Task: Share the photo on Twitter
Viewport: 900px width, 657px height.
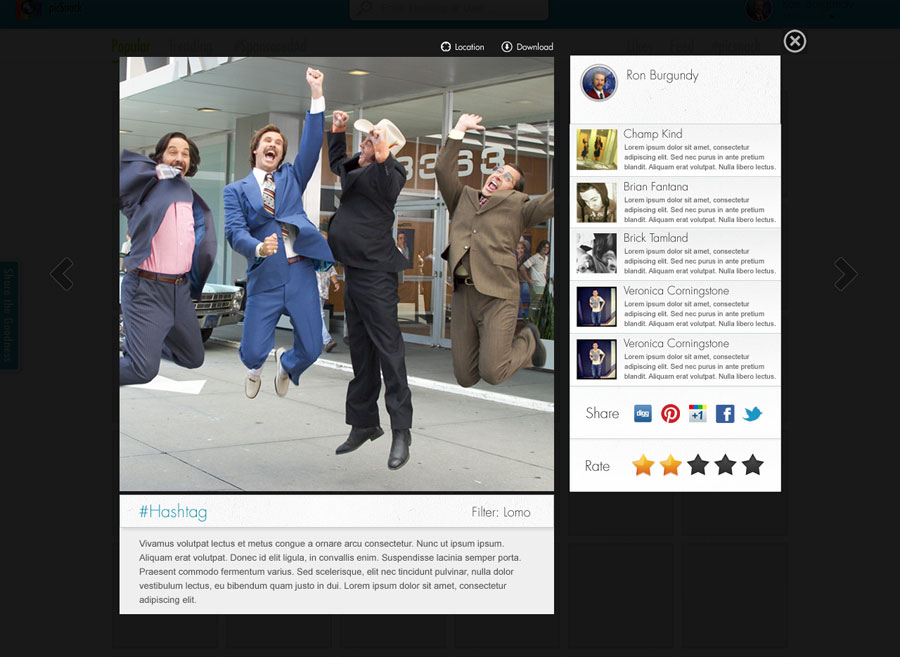Action: (x=752, y=413)
